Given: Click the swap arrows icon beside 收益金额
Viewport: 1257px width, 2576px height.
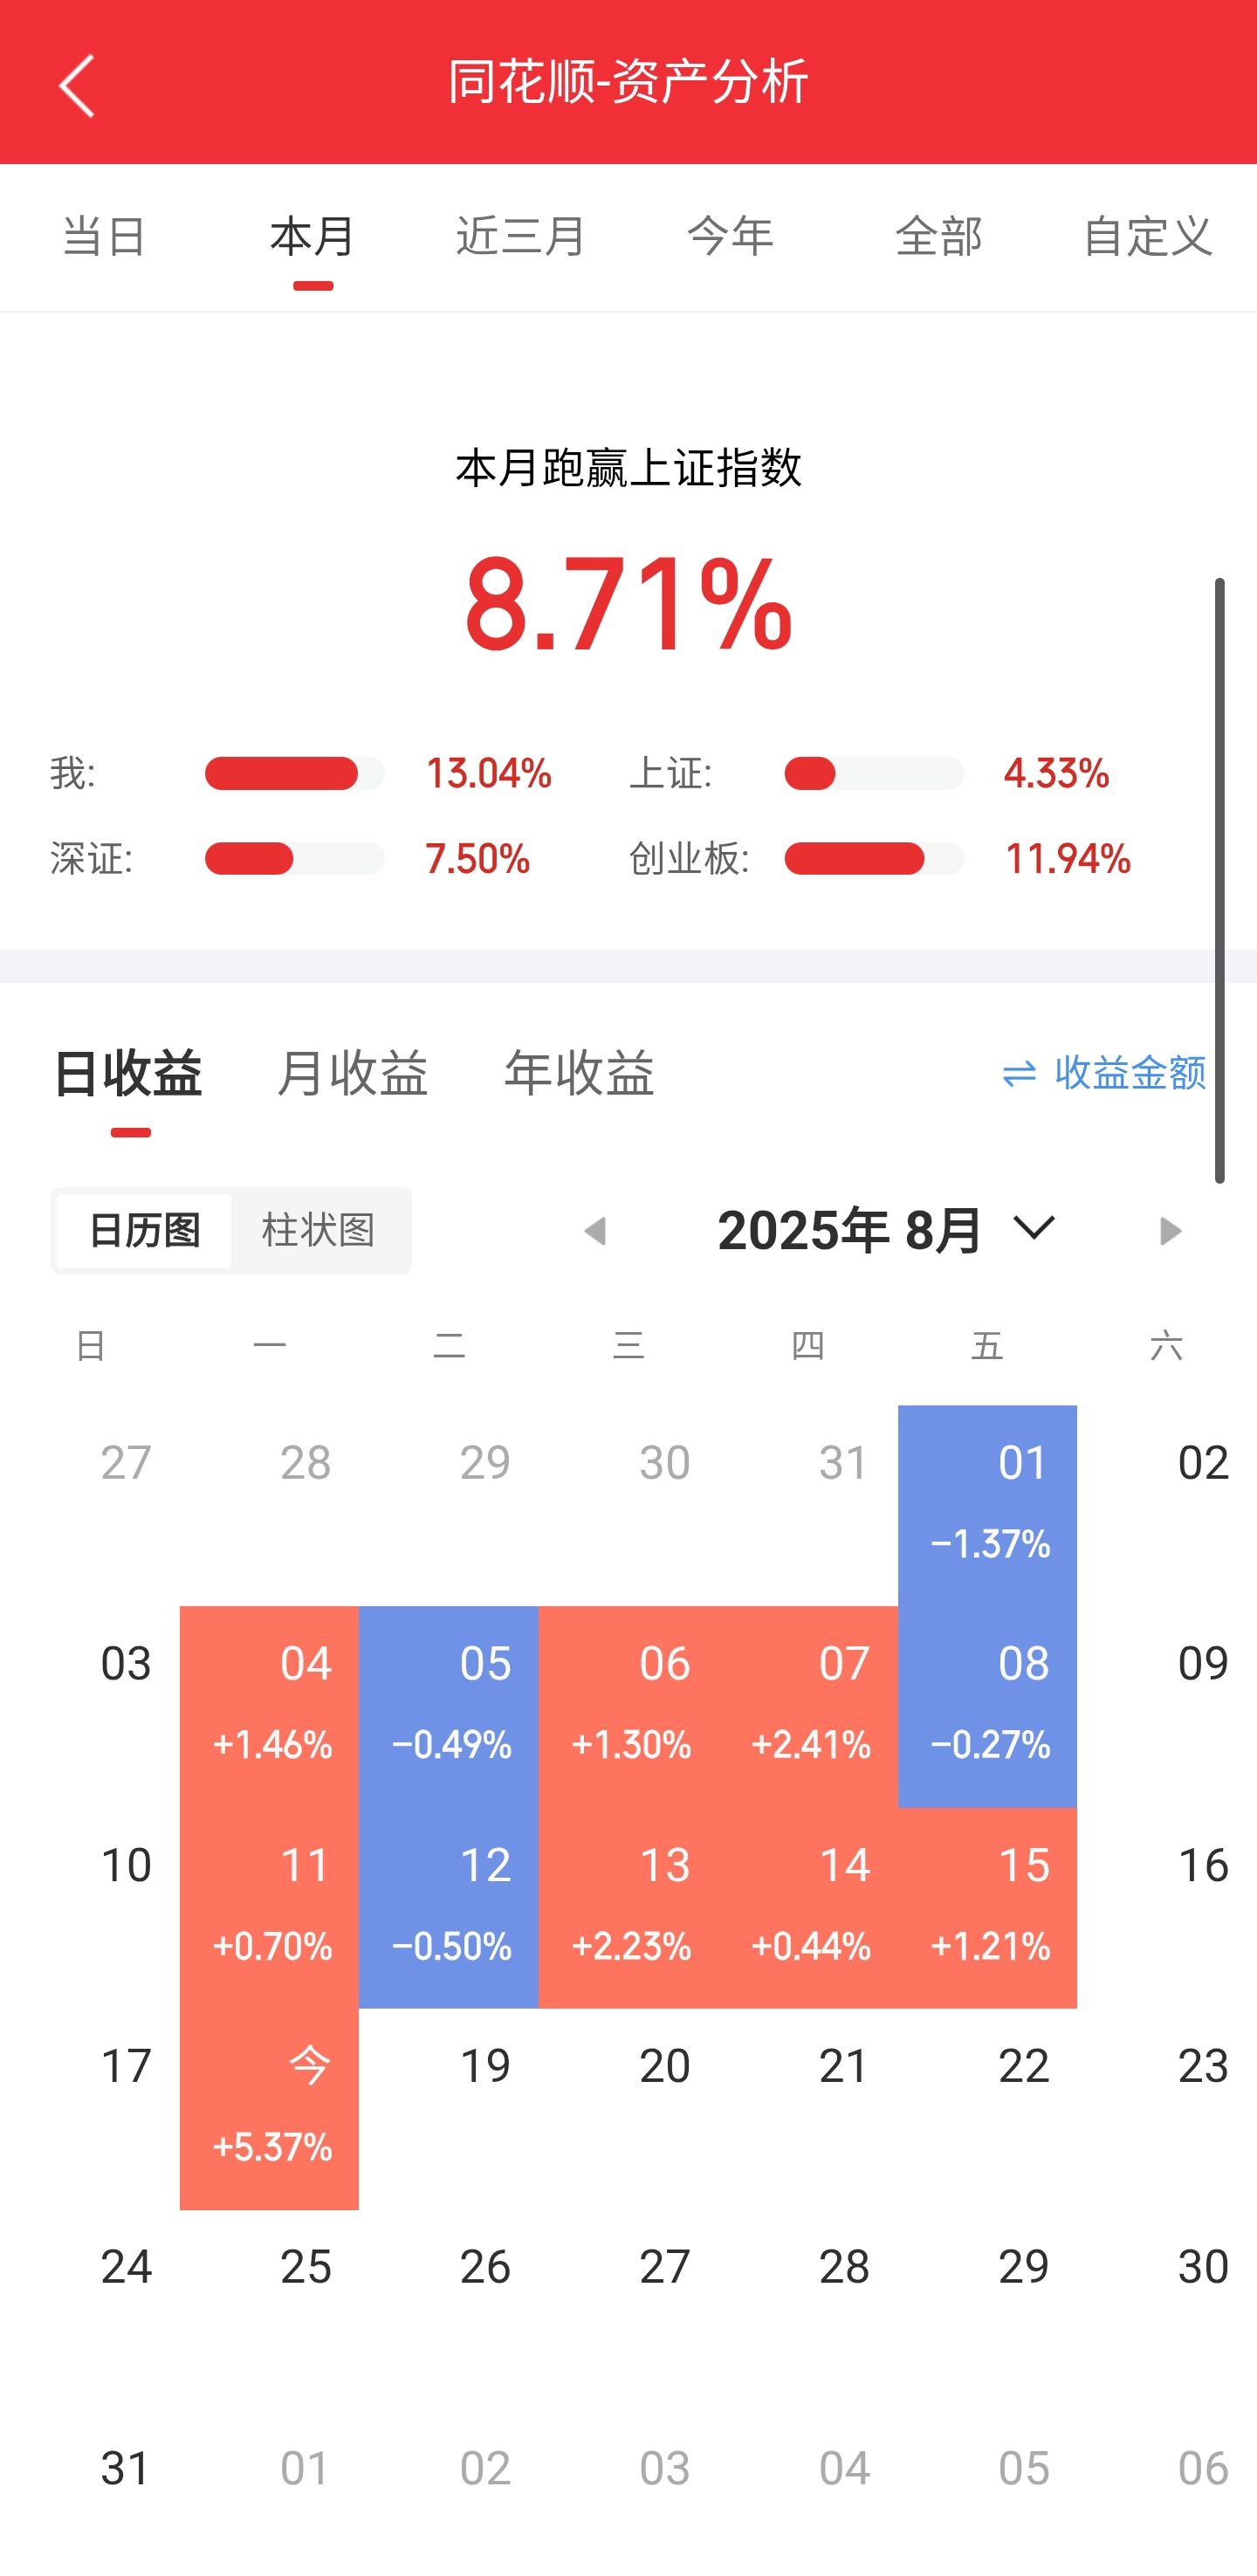Looking at the screenshot, I should click(x=1019, y=1074).
